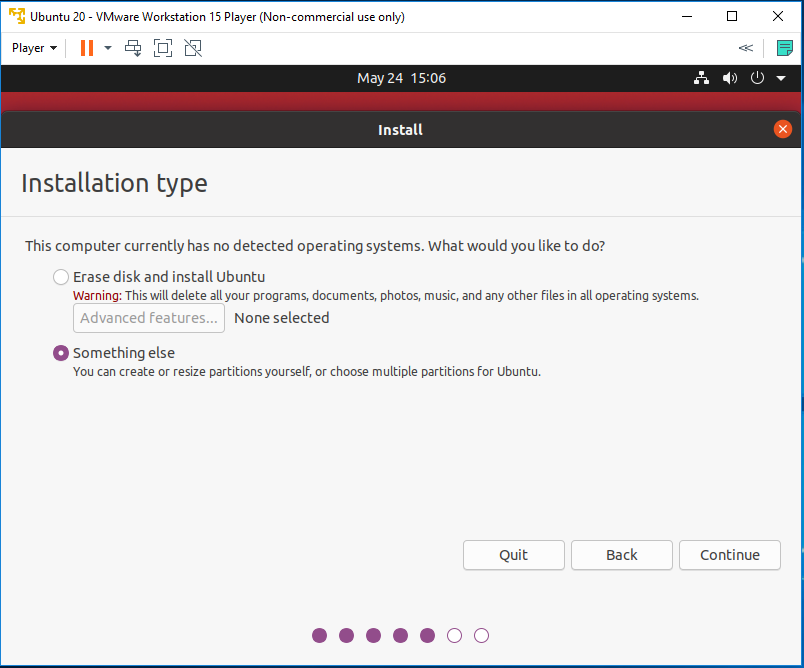Click the Quit button
The width and height of the screenshot is (804, 668).
514,555
